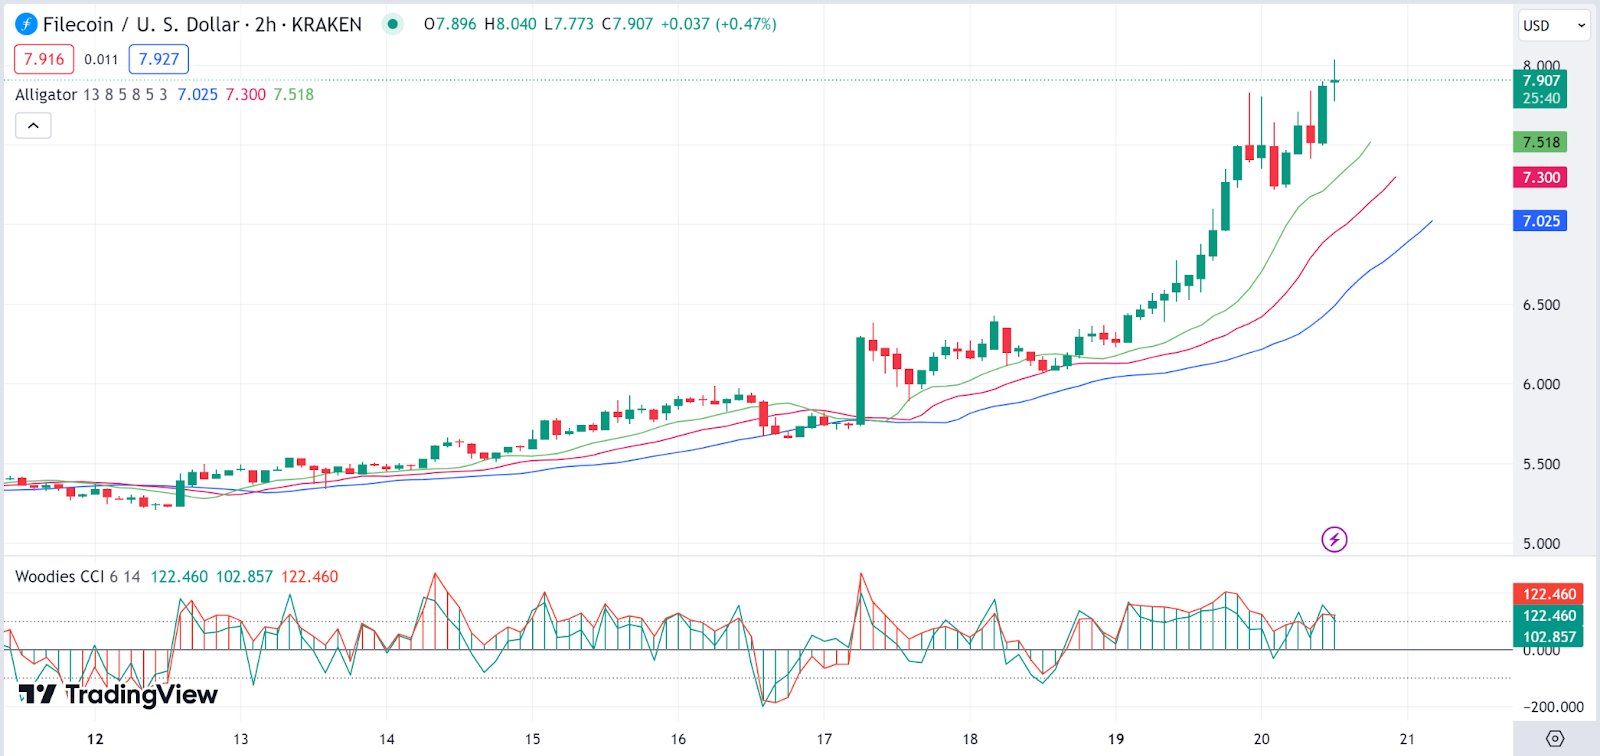Screen dimensions: 1600x756
Task: Click date 12 on time axis
Action: (95, 739)
